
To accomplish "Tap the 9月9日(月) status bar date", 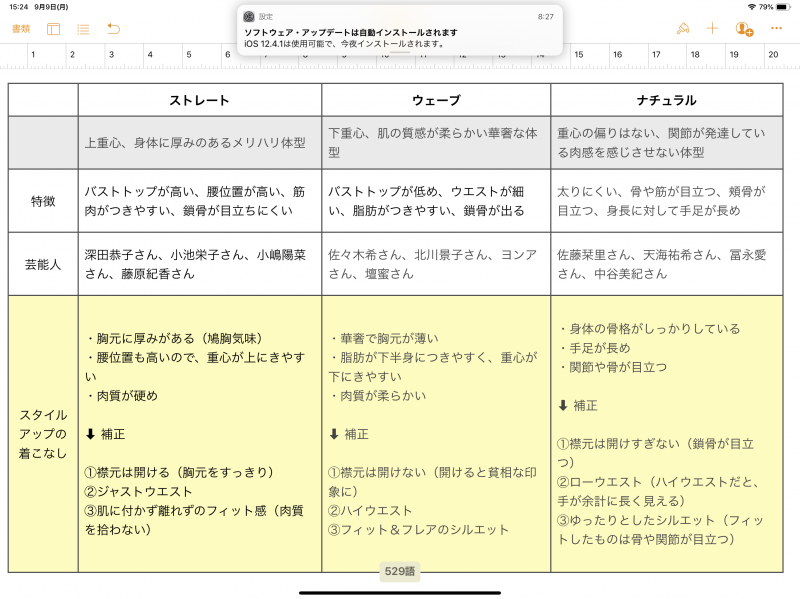I will click(x=52, y=7).
